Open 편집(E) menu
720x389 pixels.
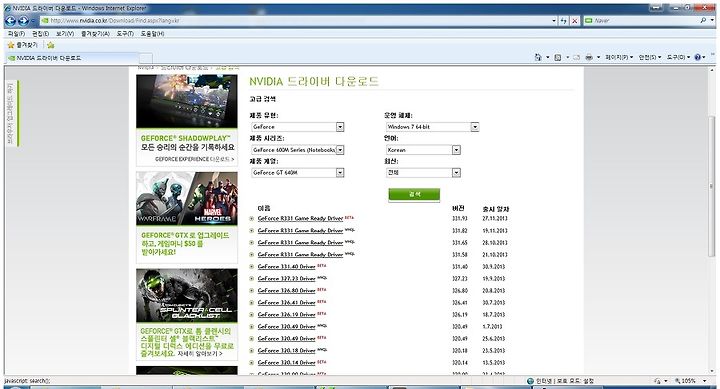click(40, 34)
